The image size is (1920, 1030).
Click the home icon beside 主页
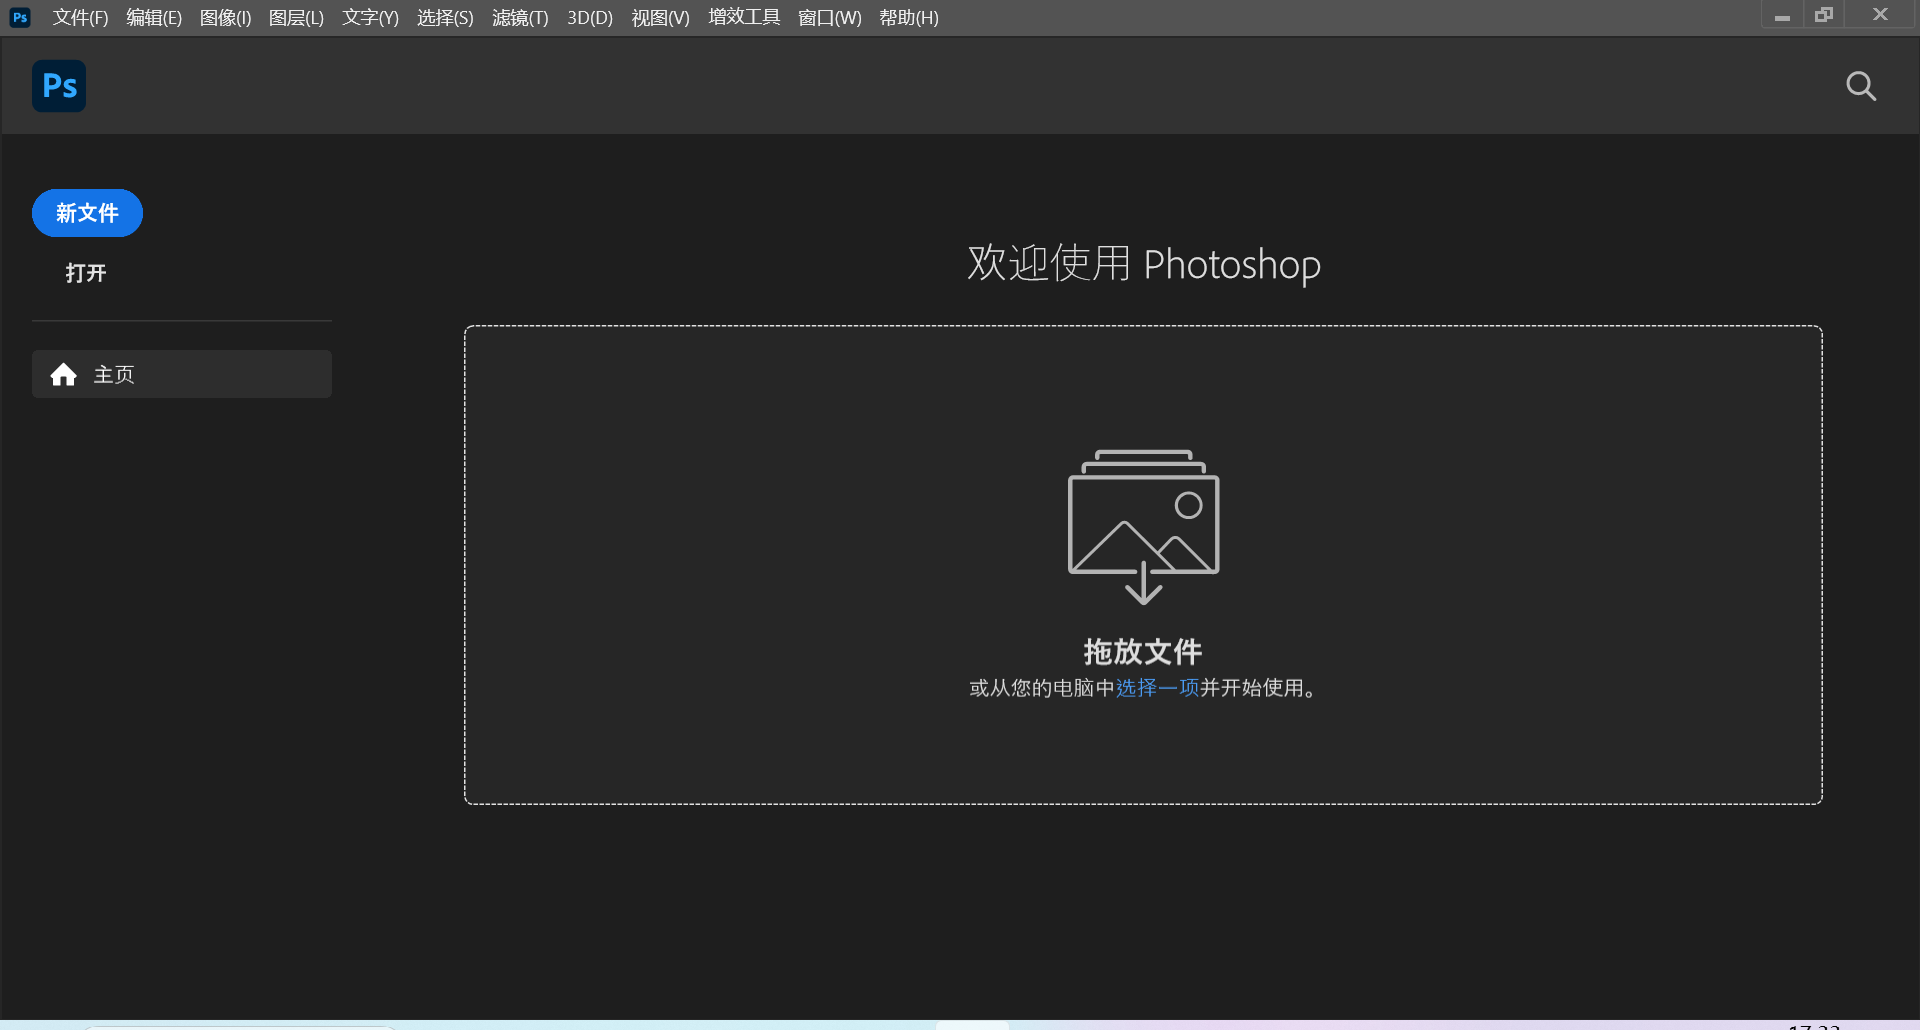point(64,374)
